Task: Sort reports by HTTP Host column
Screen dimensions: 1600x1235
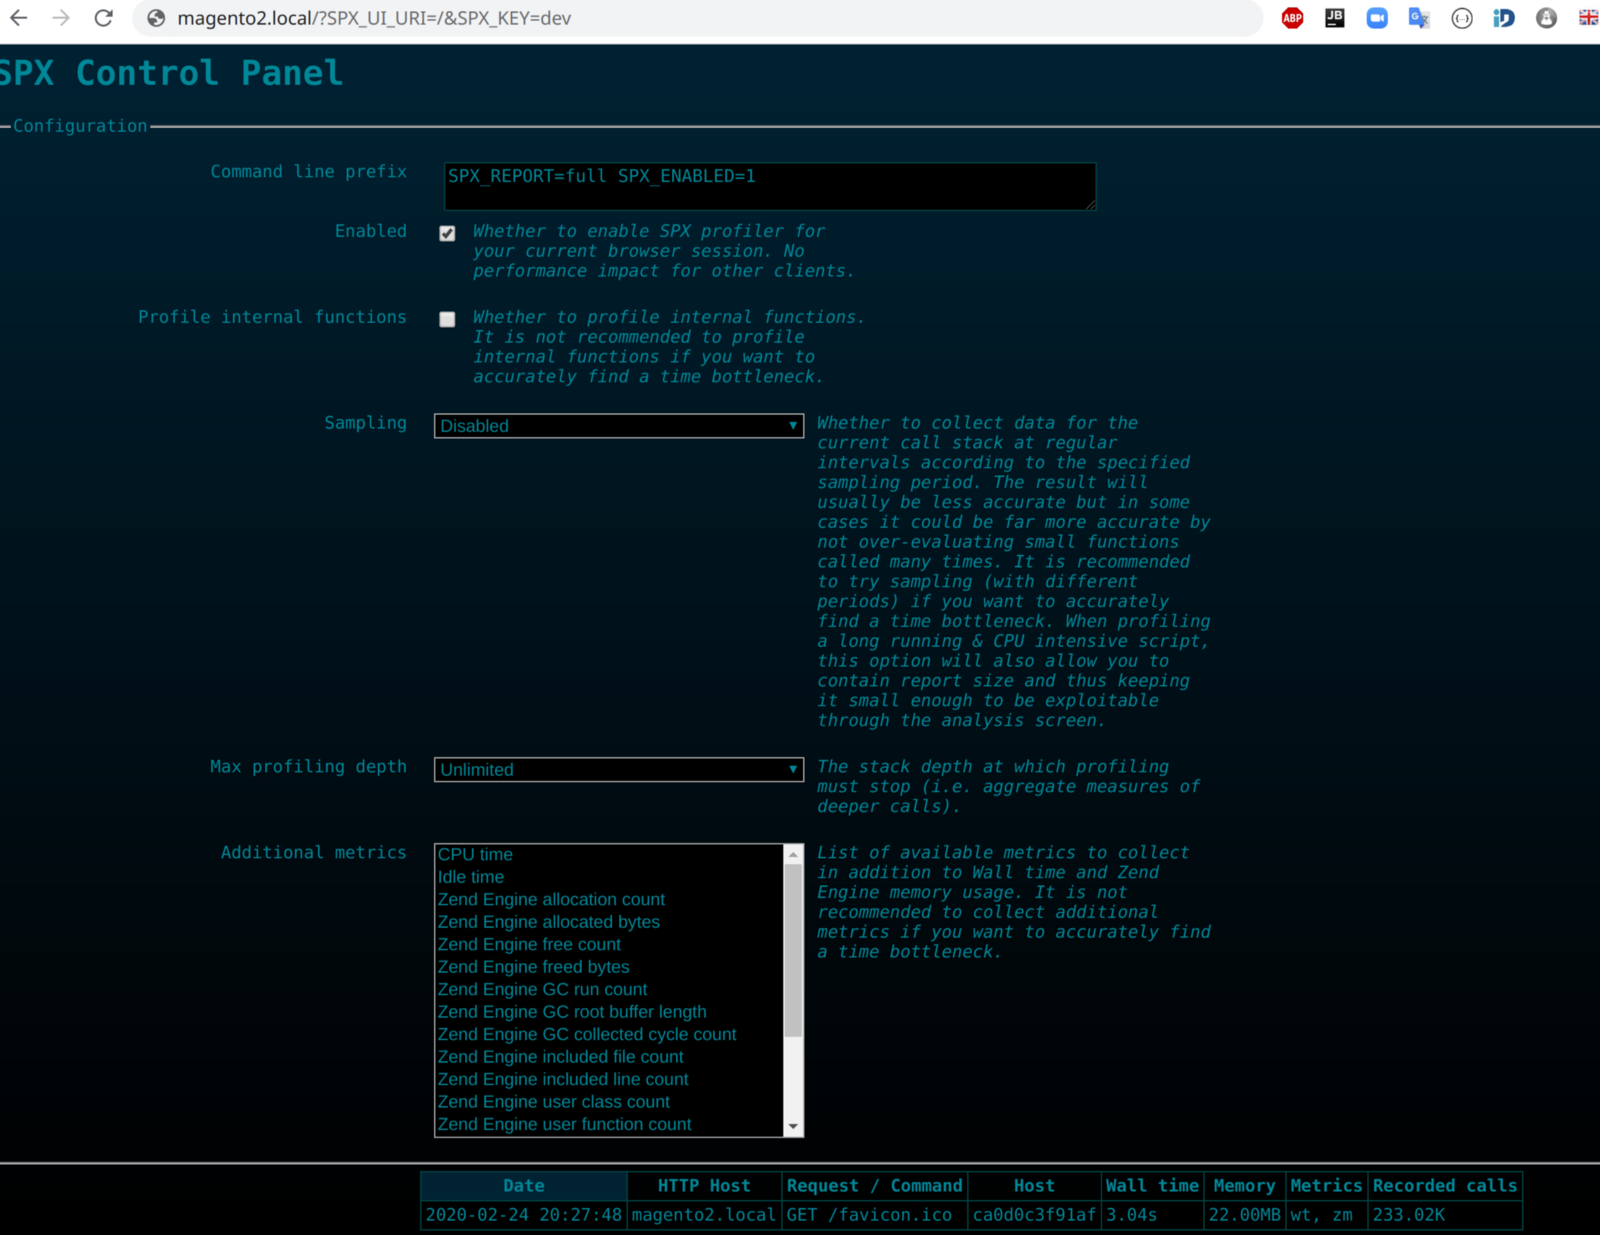Action: 704,1186
